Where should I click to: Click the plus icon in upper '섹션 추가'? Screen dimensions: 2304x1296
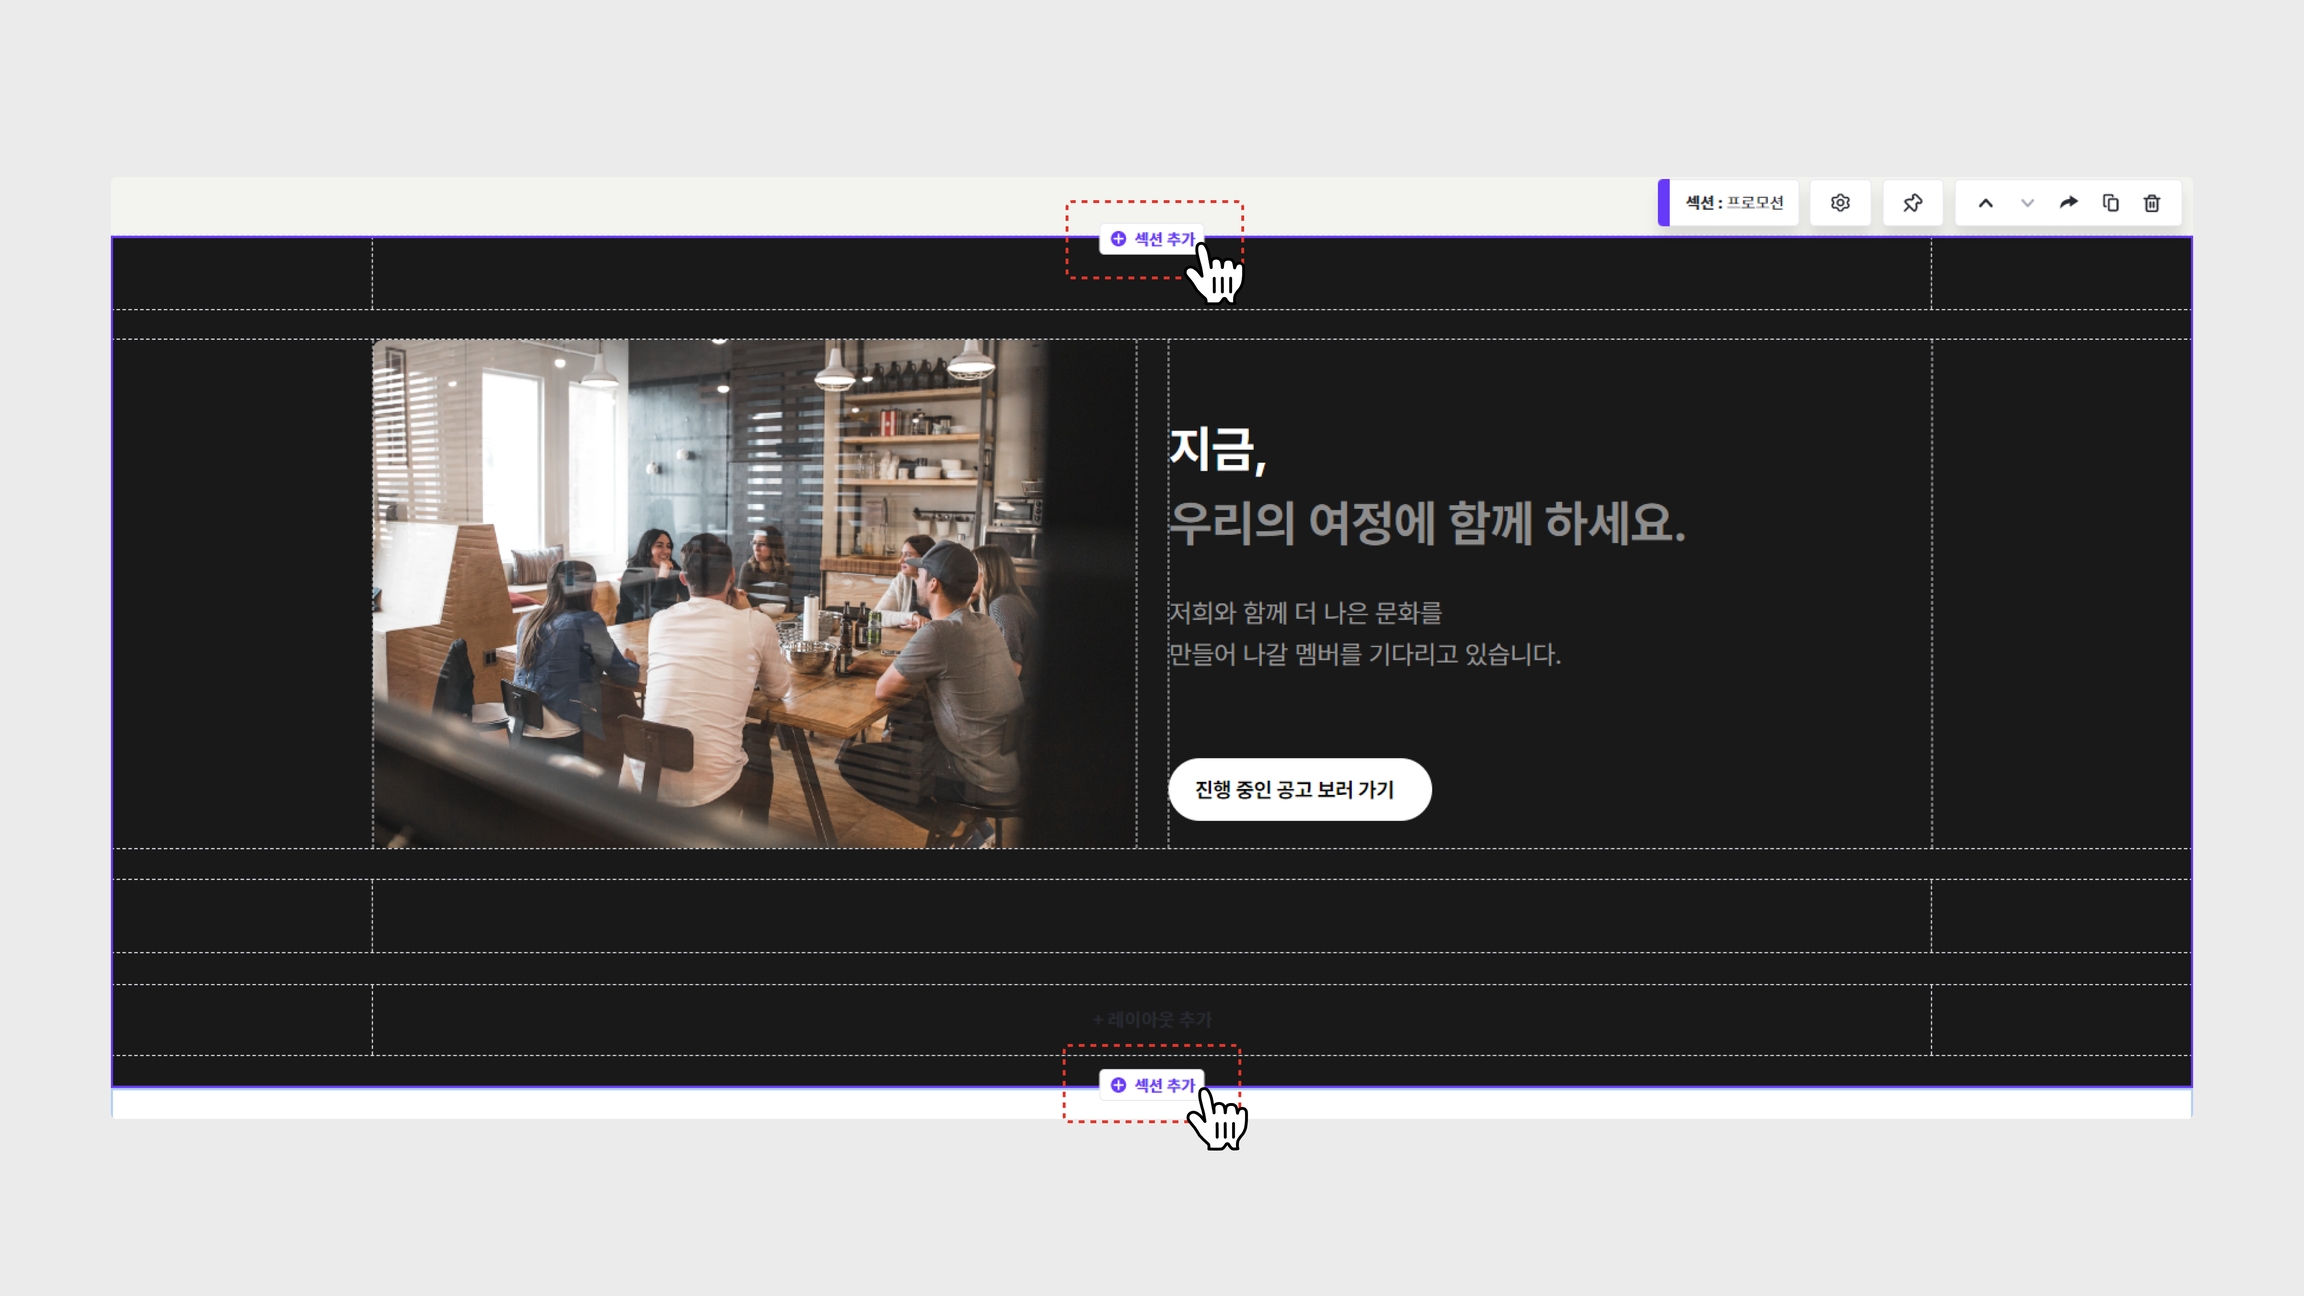click(1118, 239)
